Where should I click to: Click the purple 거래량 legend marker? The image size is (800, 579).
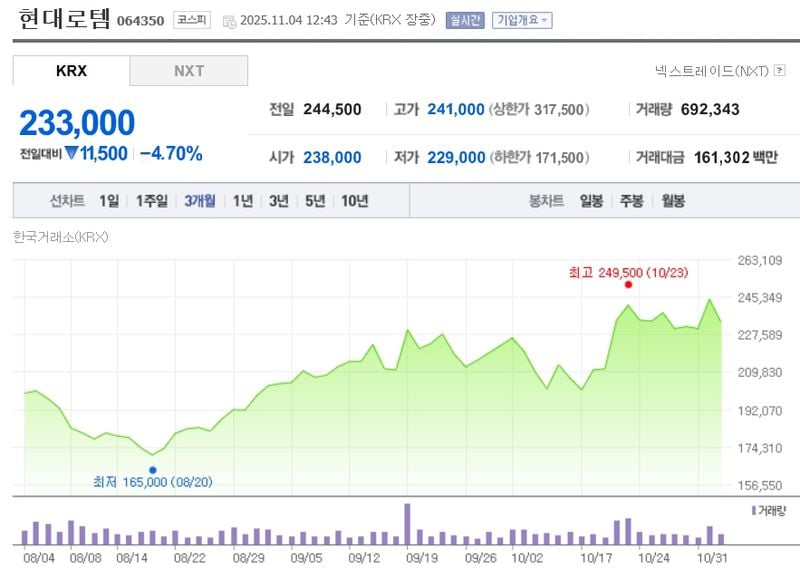[752, 510]
